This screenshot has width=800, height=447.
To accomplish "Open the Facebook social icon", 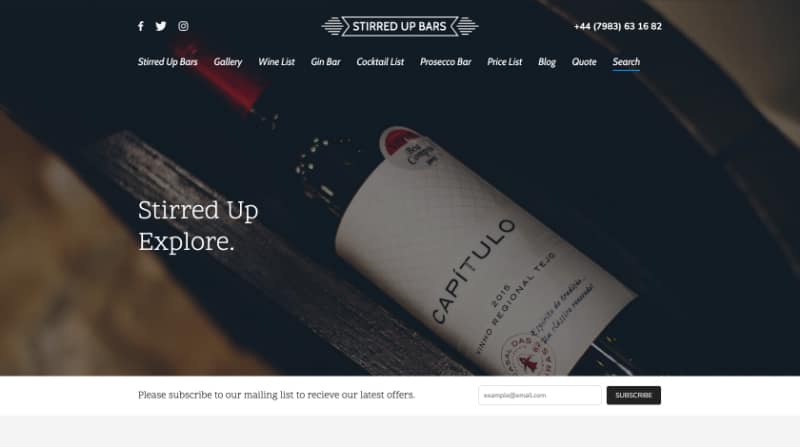I will (141, 26).
